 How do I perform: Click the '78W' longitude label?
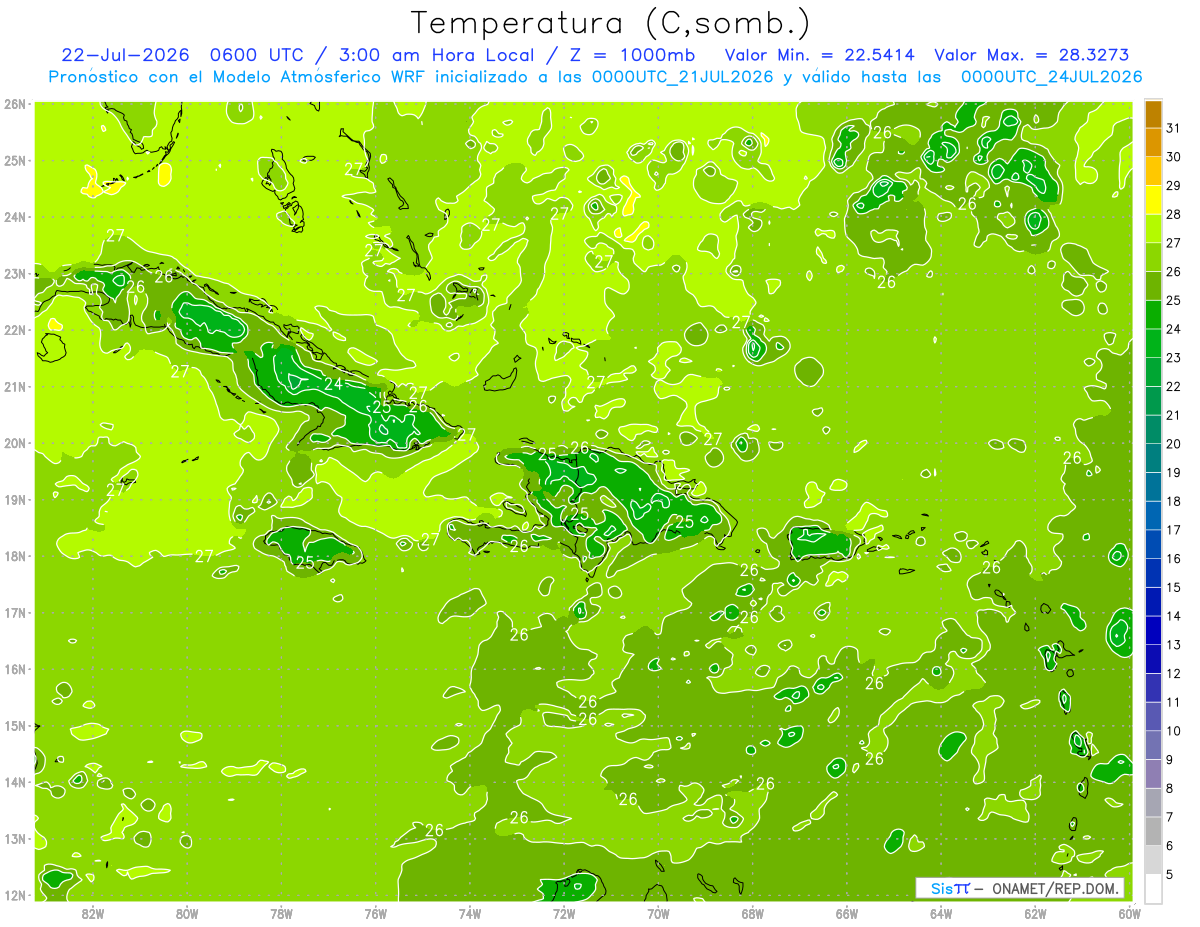(x=281, y=913)
